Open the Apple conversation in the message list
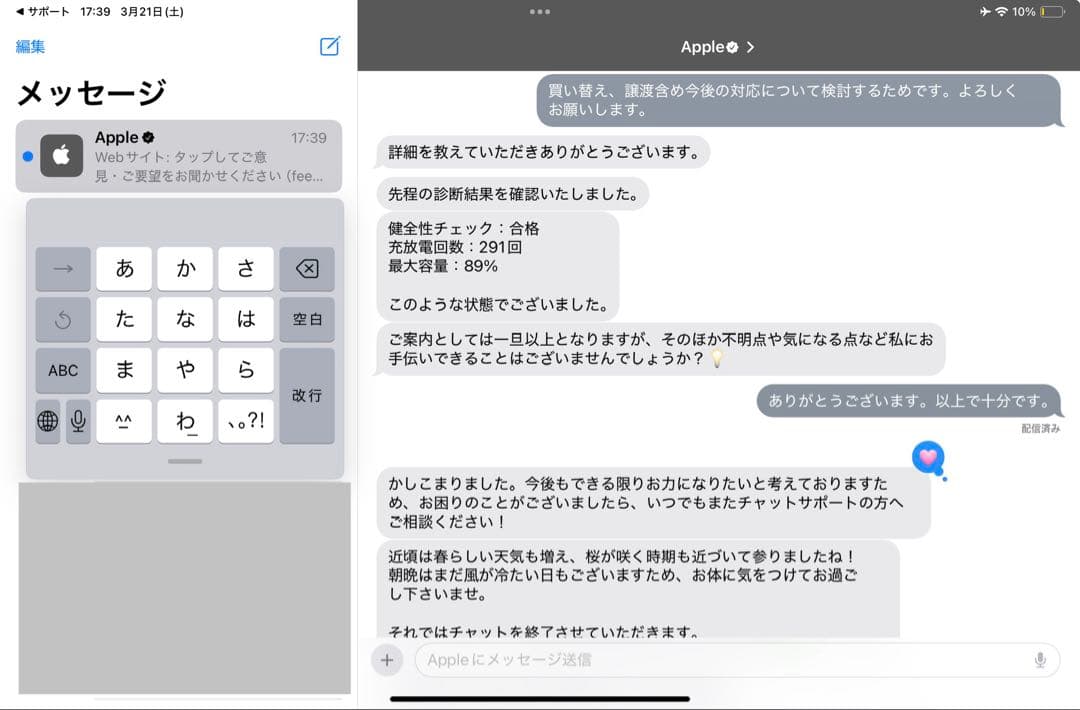Image resolution: width=1080 pixels, height=710 pixels. [x=180, y=155]
